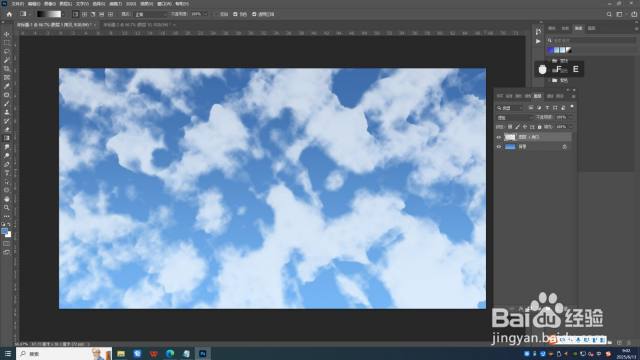Hide the cloud layer (top layer)
This screenshot has width=640, height=360.
[498, 137]
